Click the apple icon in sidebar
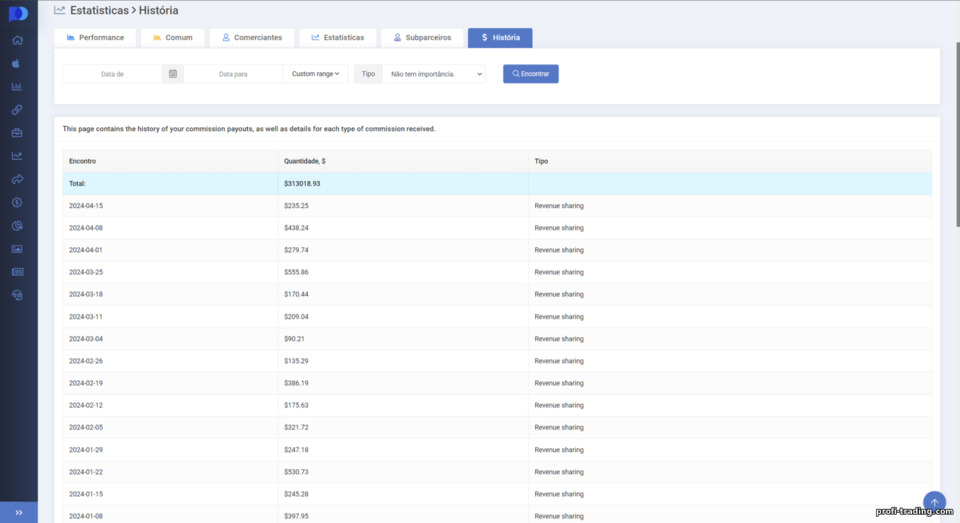This screenshot has height=523, width=960. pyautogui.click(x=17, y=64)
